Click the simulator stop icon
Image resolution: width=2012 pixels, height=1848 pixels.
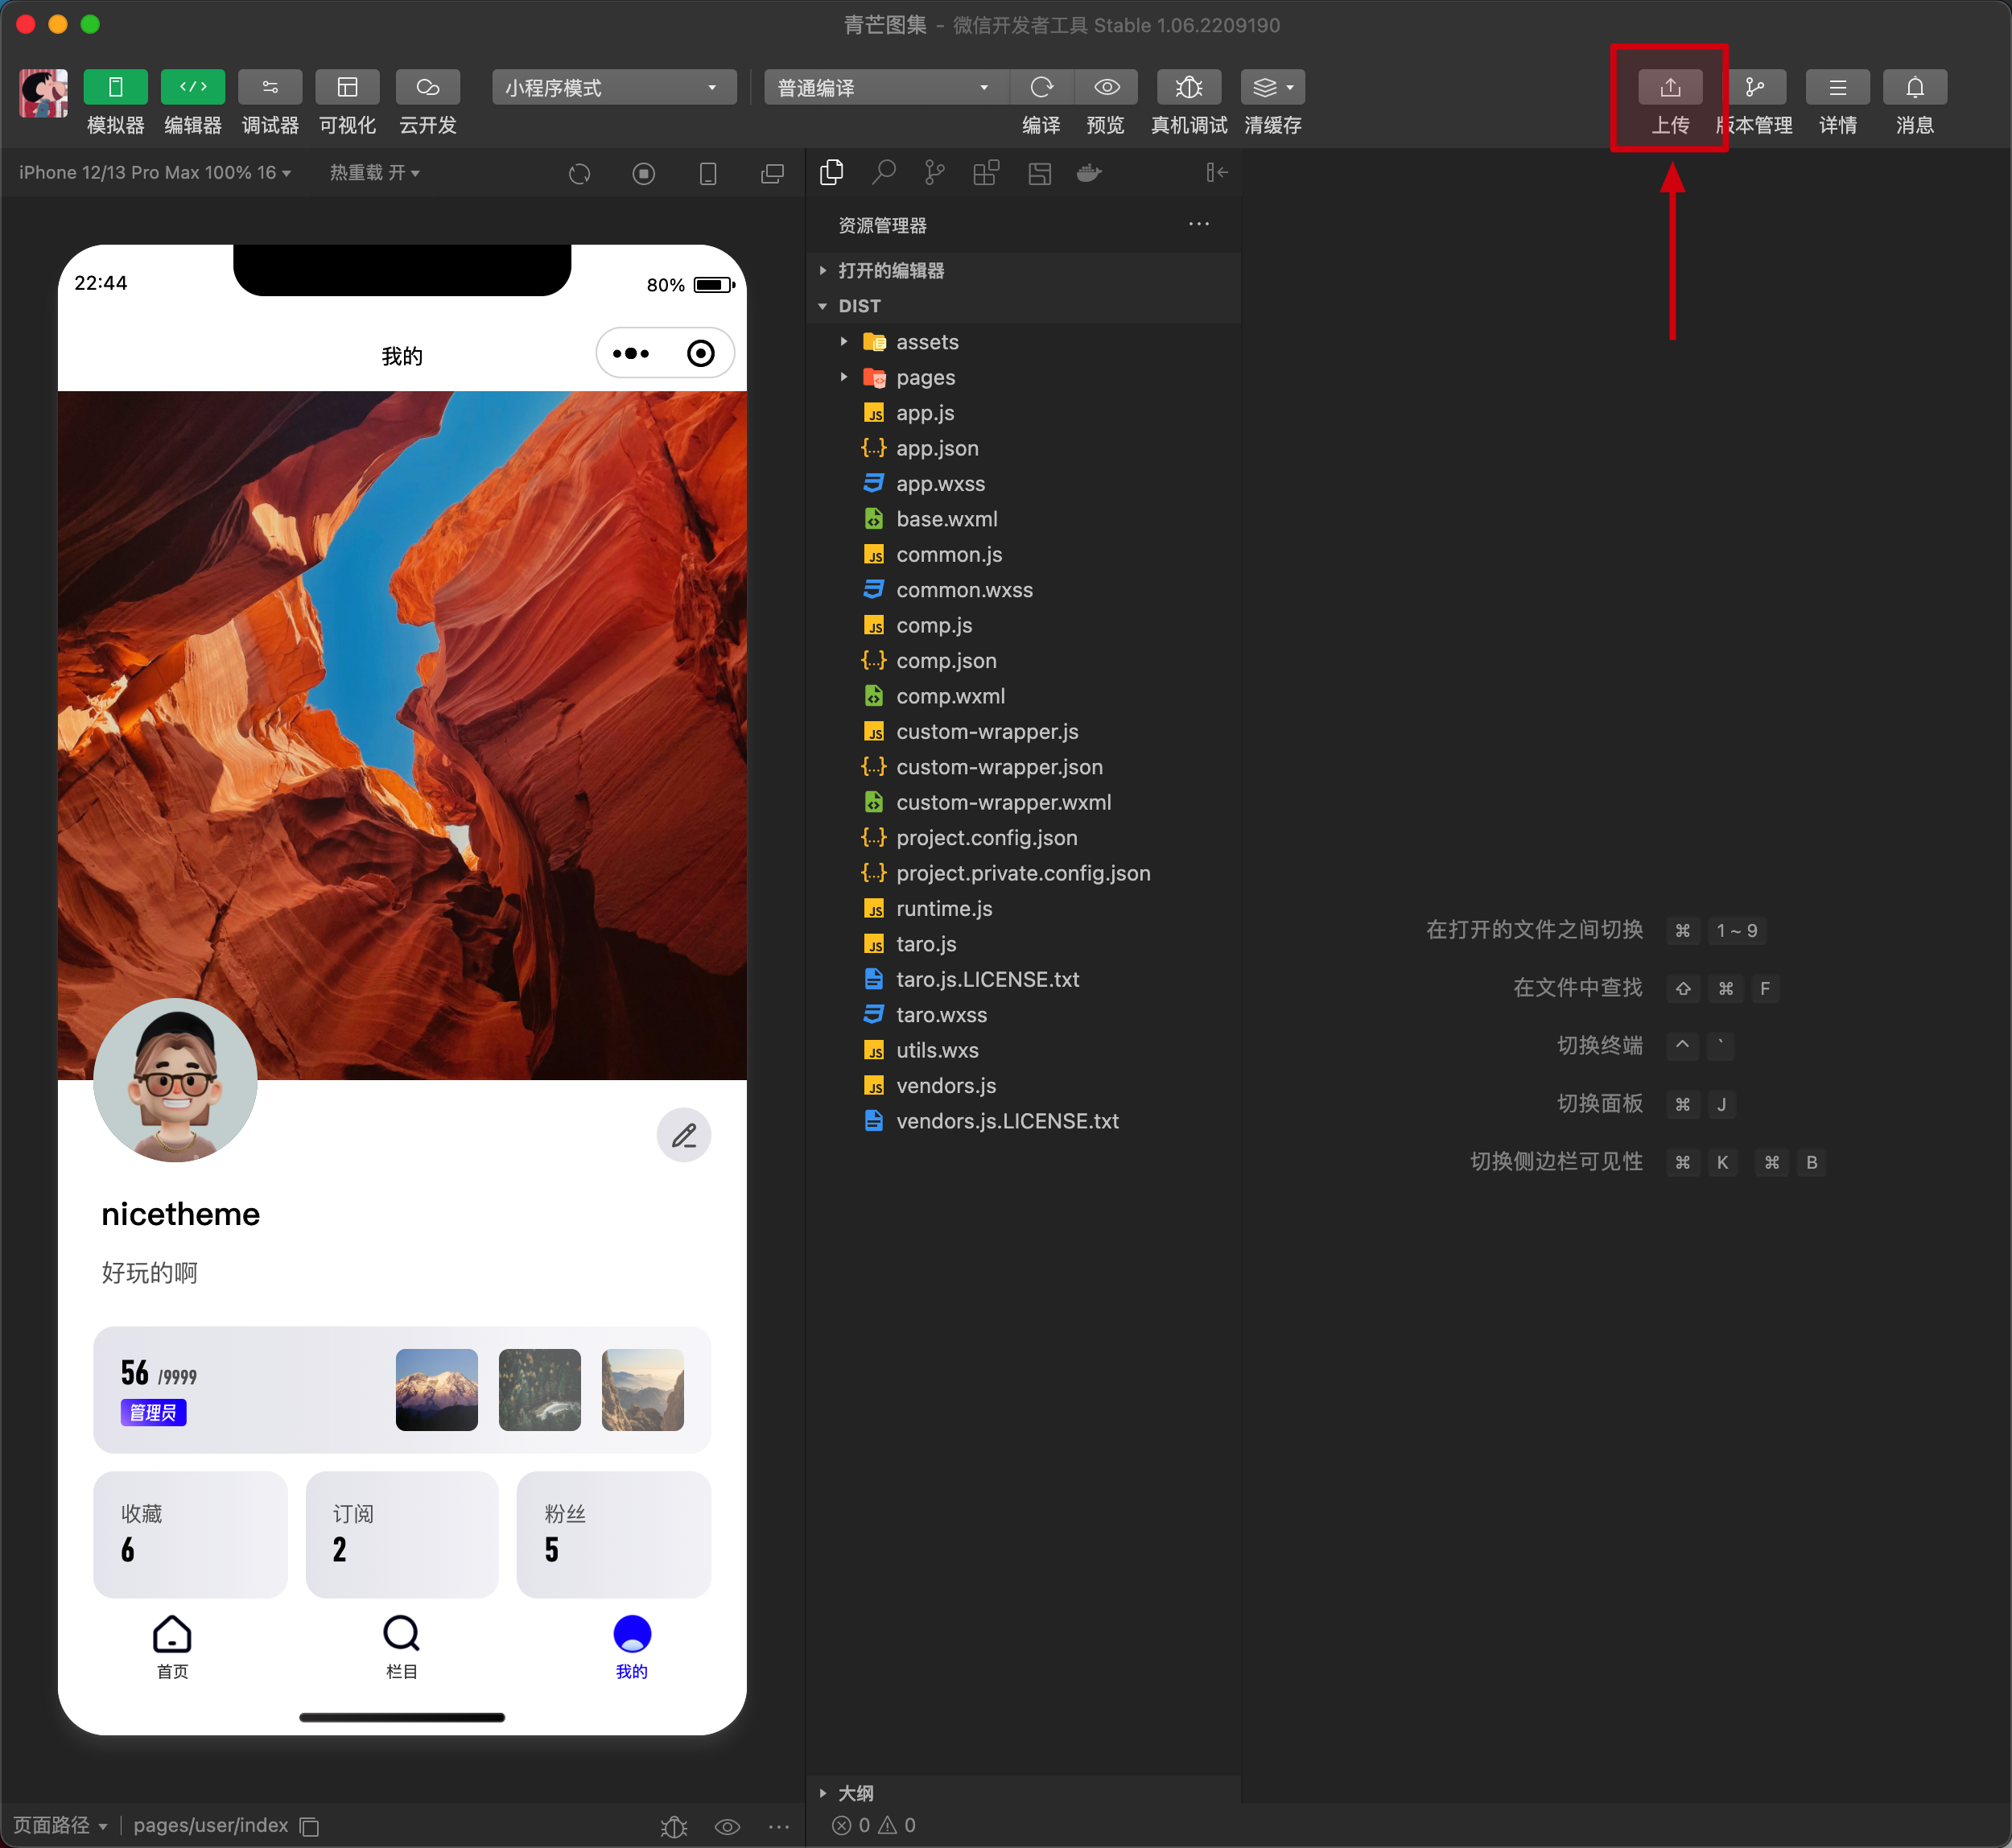(x=644, y=174)
